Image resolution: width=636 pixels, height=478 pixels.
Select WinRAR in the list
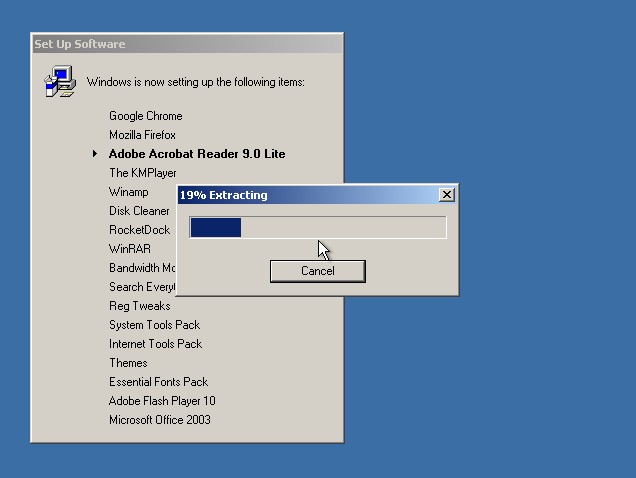point(130,249)
